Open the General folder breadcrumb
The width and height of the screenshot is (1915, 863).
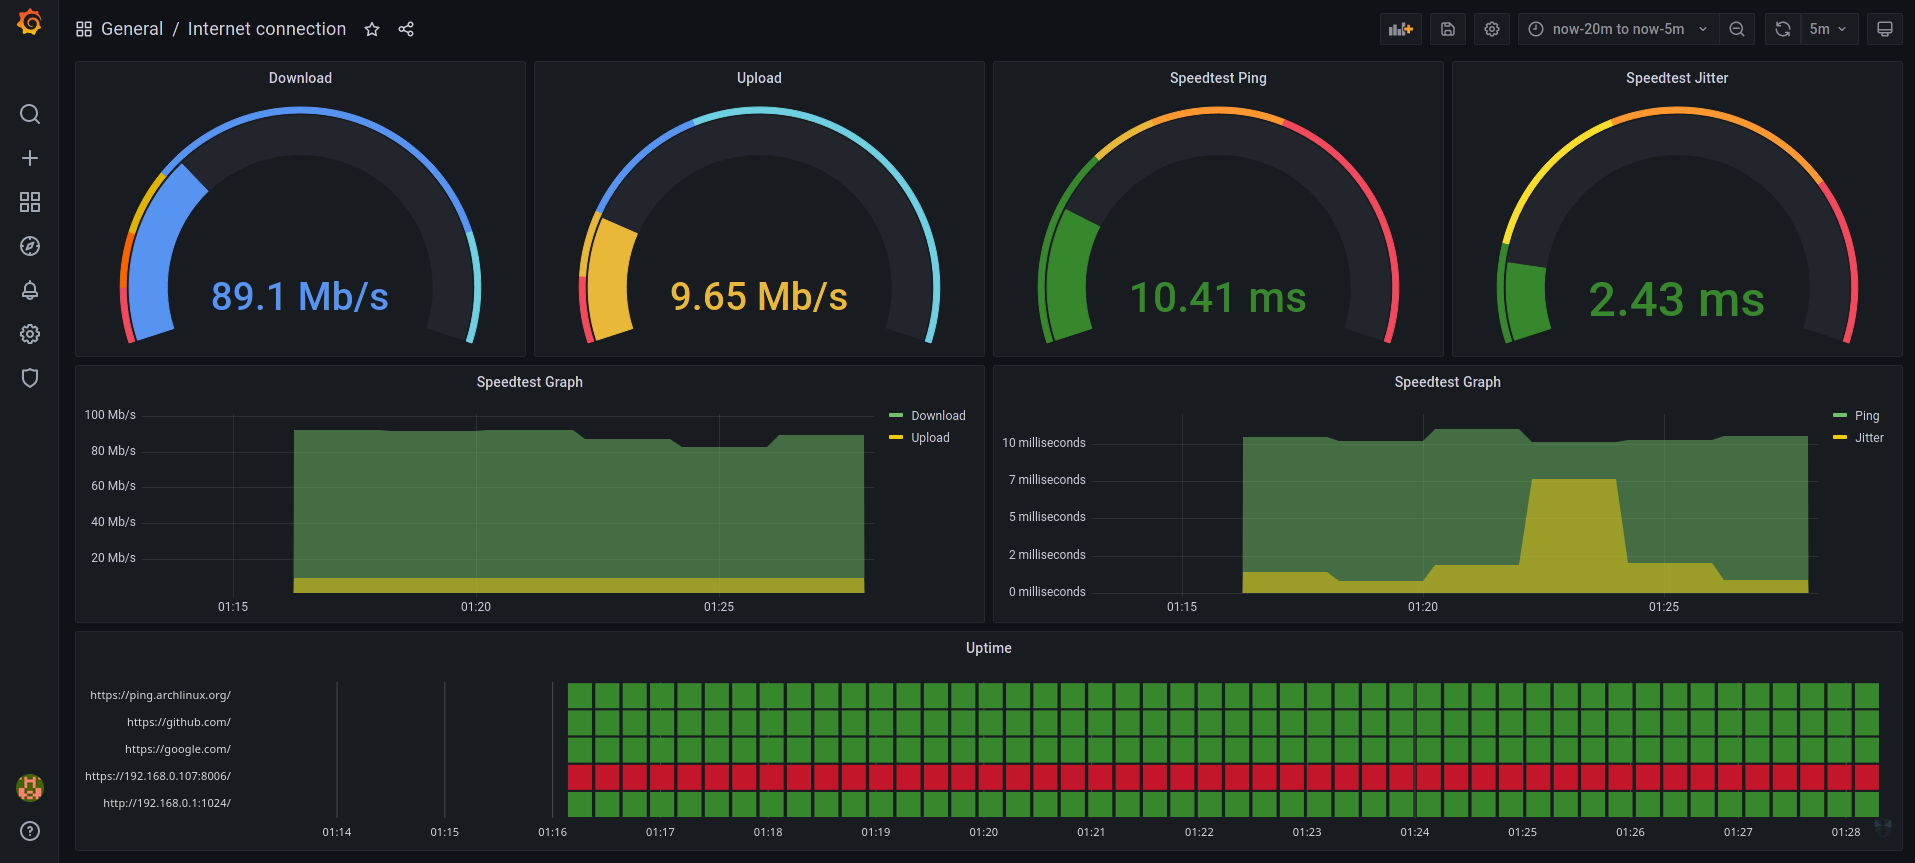coord(132,29)
